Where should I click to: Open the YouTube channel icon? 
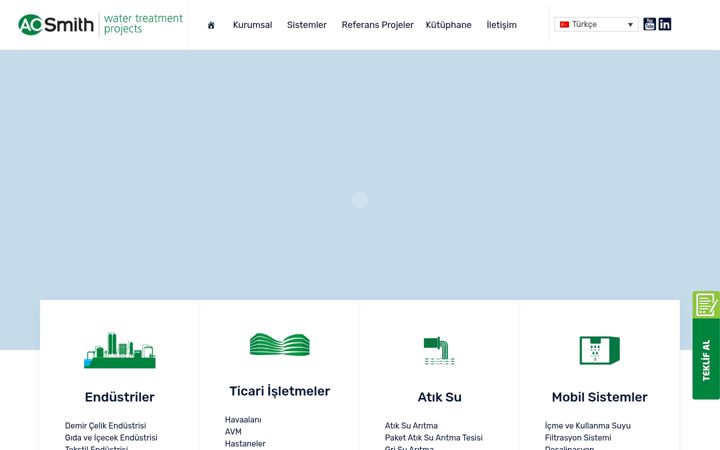[x=649, y=24]
